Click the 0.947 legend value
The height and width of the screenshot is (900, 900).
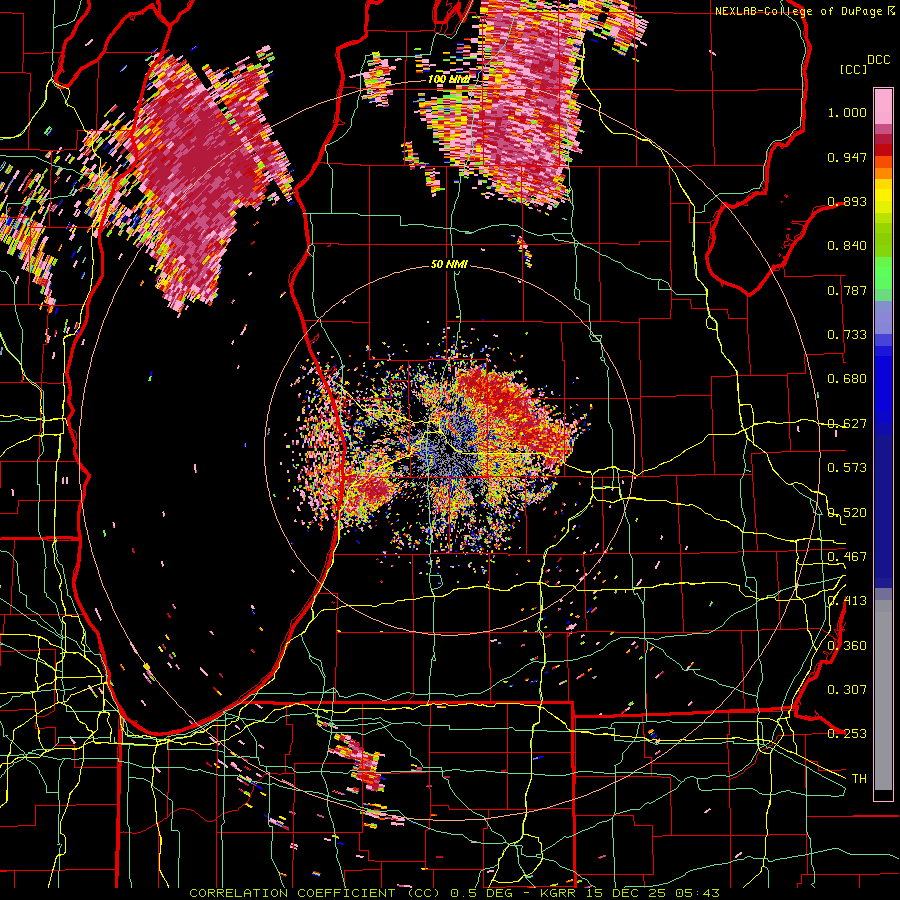[847, 157]
